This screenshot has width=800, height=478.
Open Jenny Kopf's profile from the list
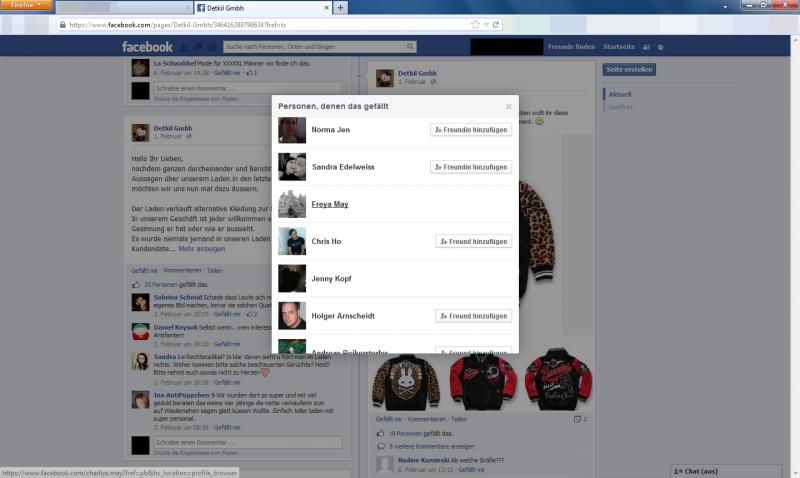(332, 279)
